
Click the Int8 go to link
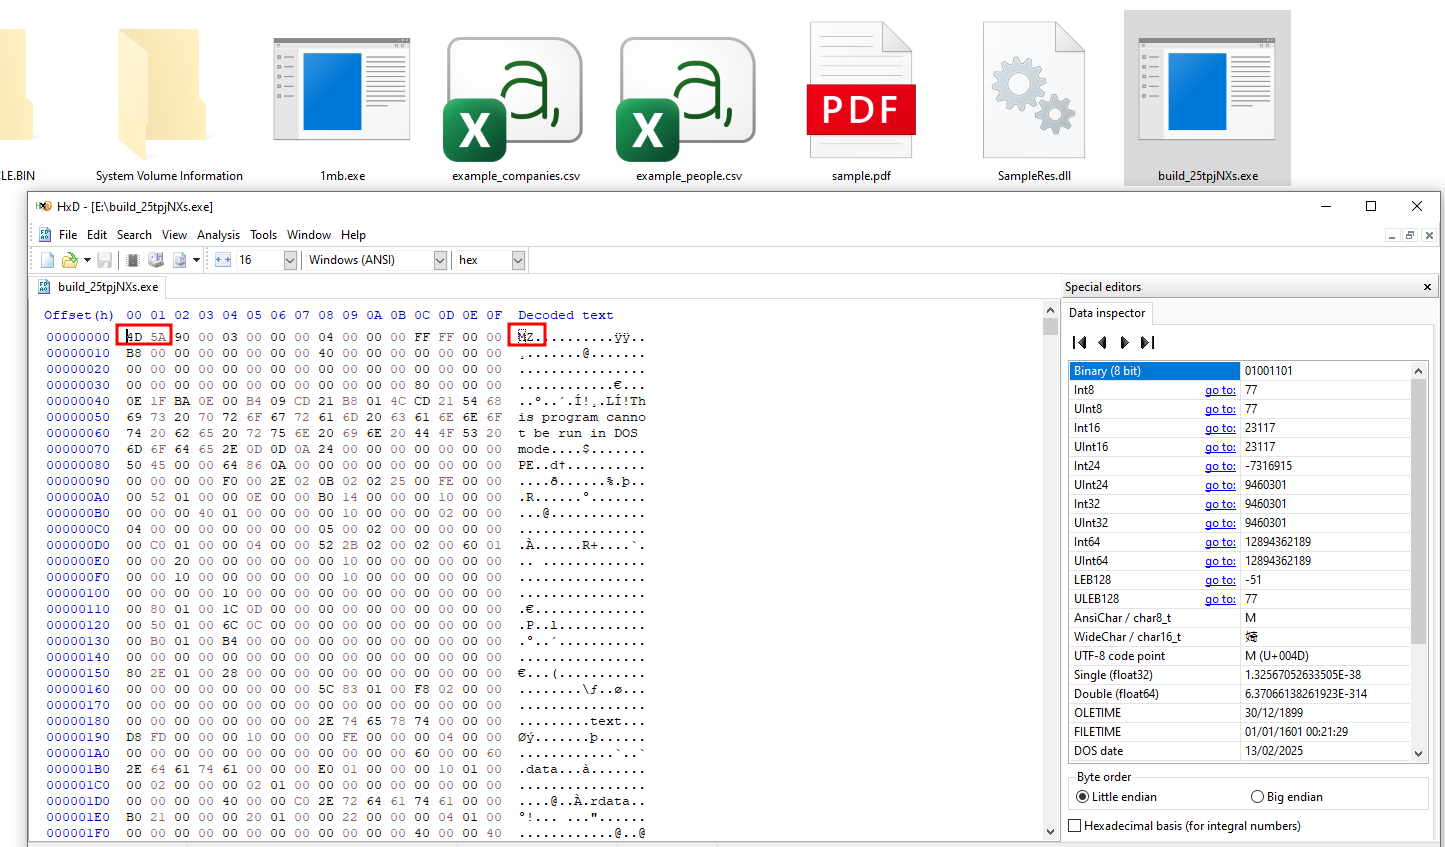point(1220,390)
